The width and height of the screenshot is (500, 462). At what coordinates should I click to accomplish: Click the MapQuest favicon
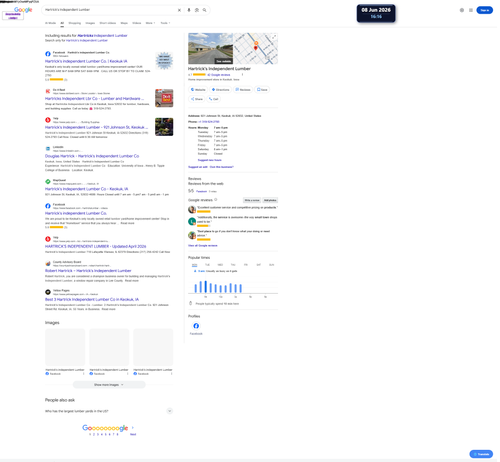[48, 181]
